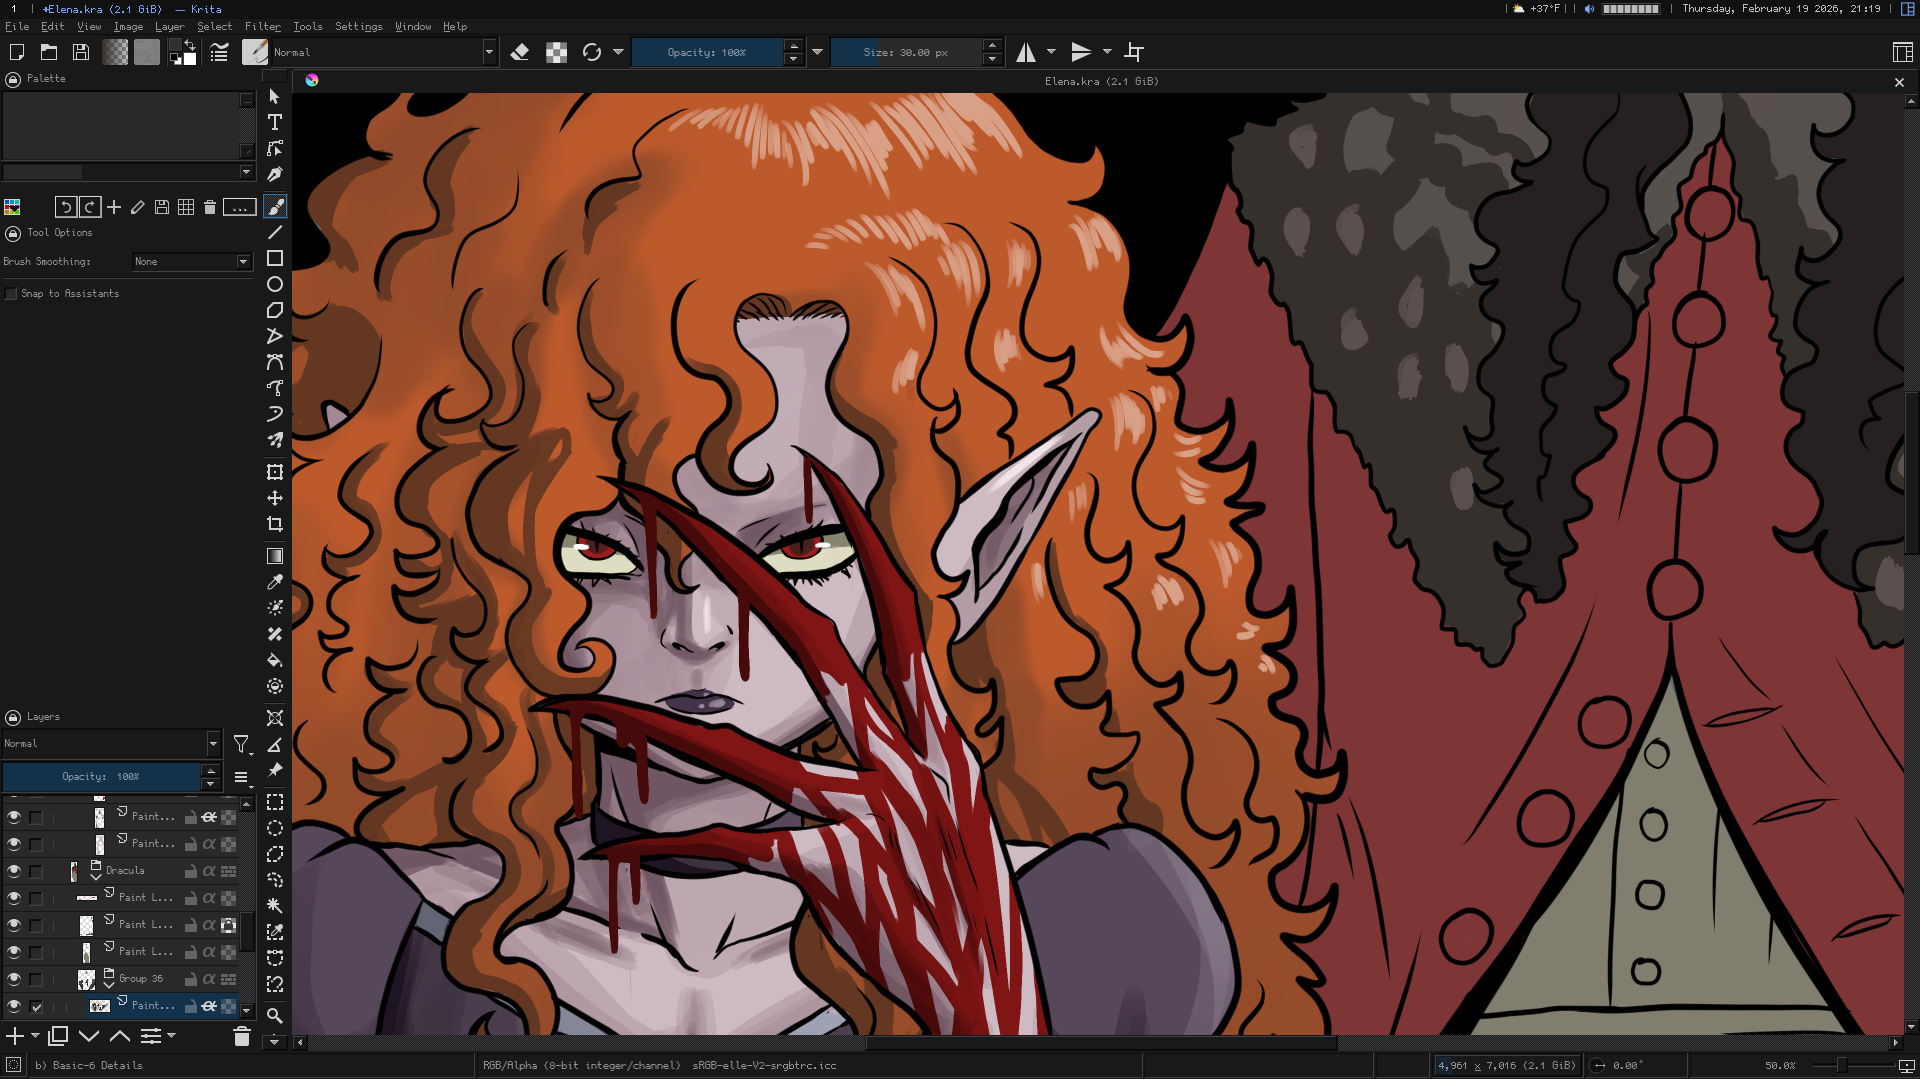Screen dimensions: 1920x1079
Task: Enable Snap to Assistants checkbox
Action: 11,294
